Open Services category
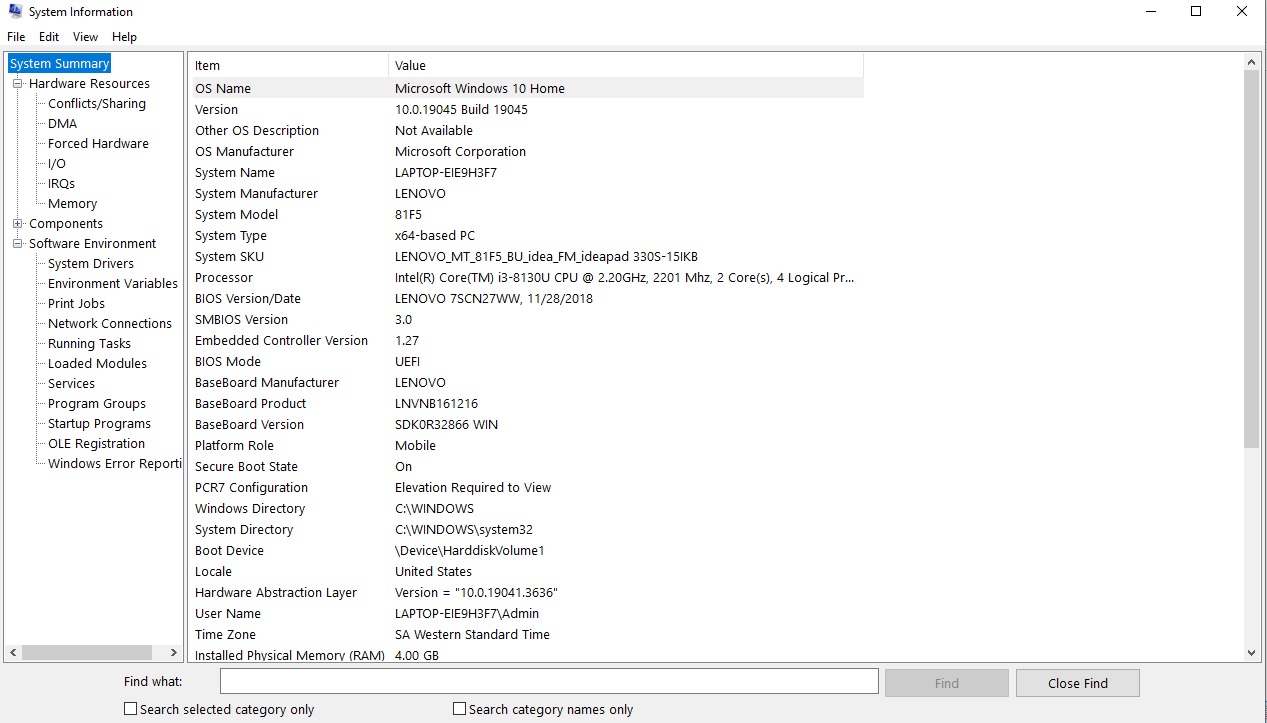Screen dimensions: 1267x723 (71, 384)
